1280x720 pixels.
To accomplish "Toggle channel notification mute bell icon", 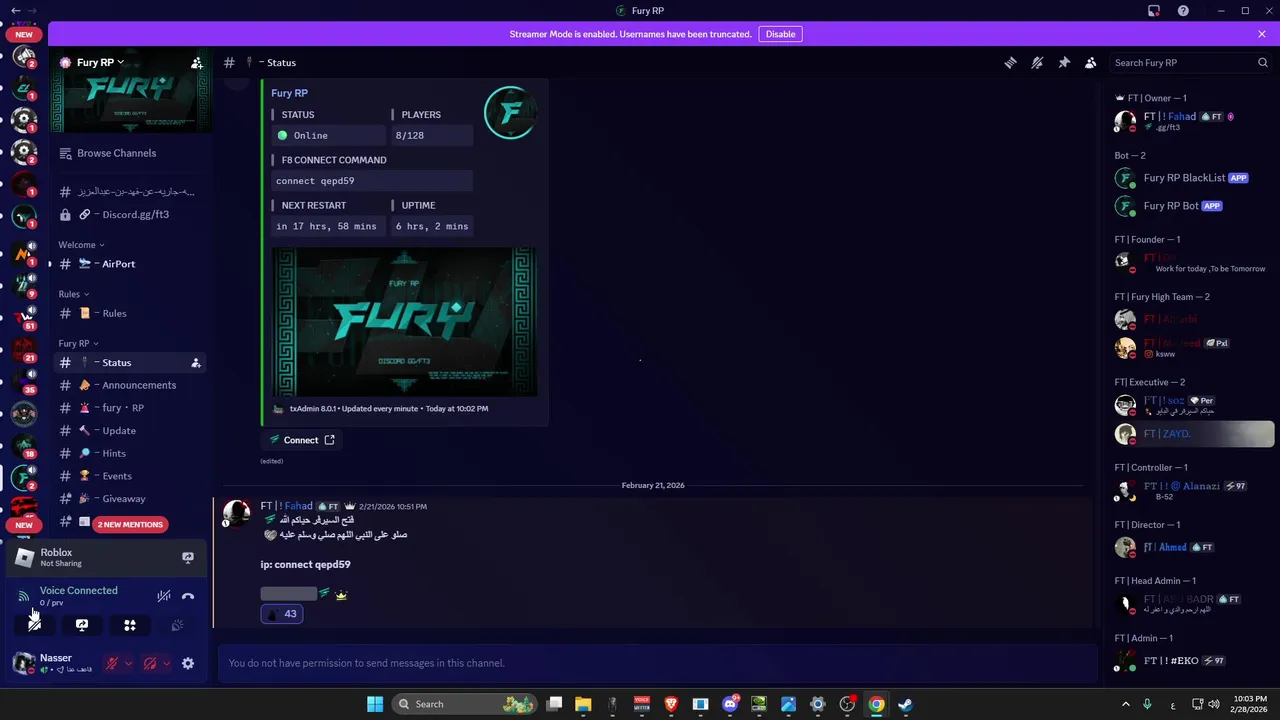I will point(1037,62).
